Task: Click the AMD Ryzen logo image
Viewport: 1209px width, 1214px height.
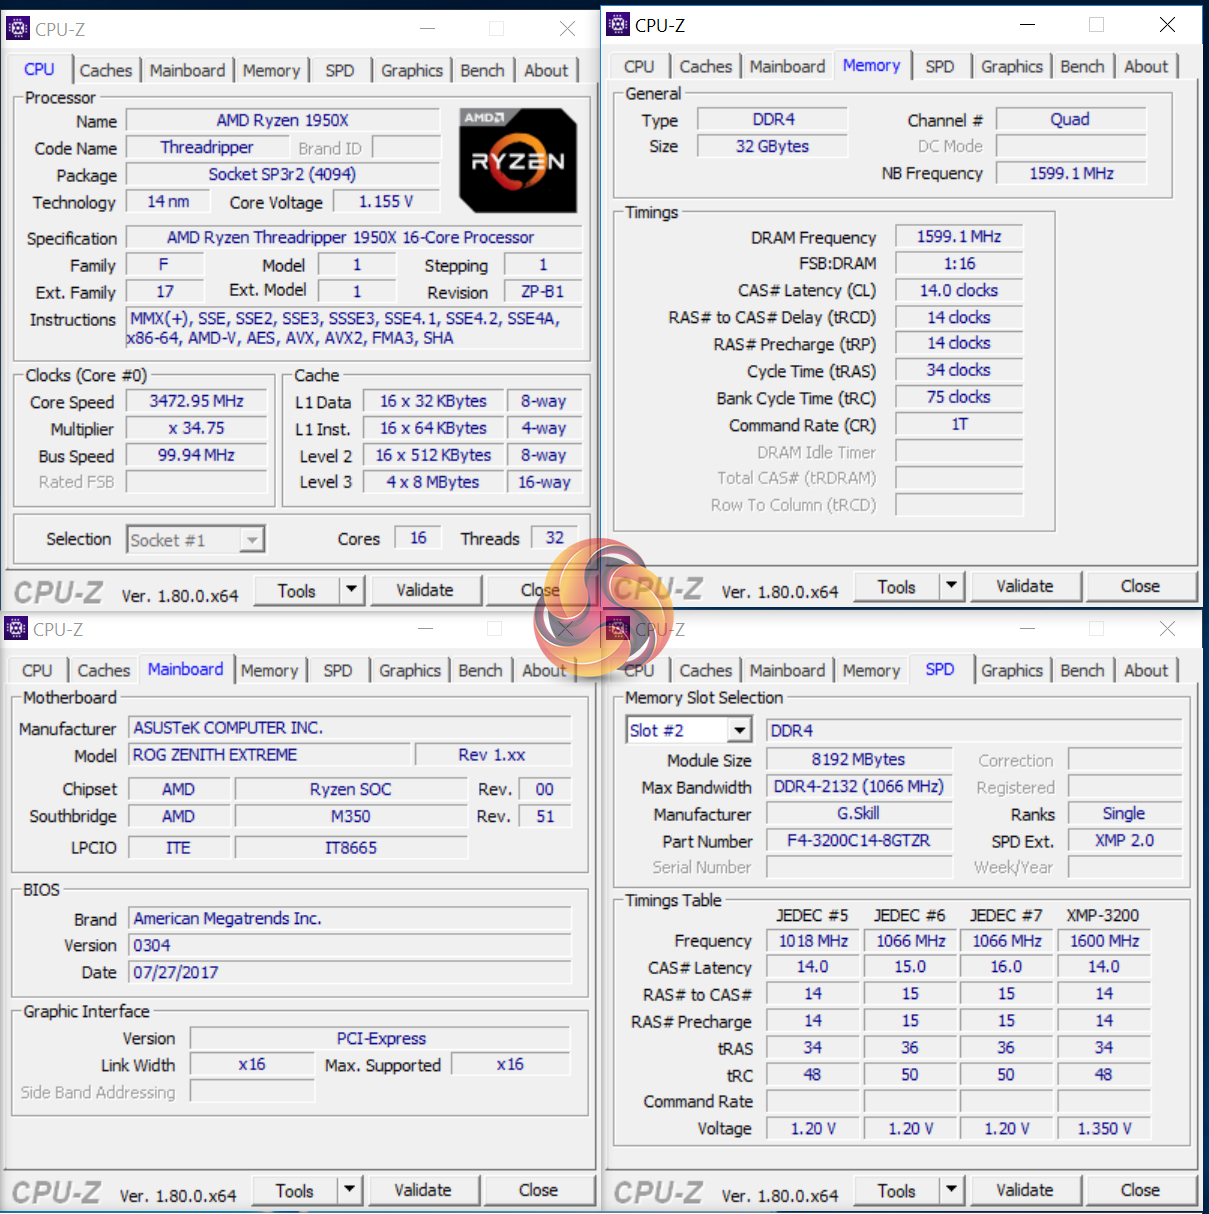Action: tap(518, 160)
